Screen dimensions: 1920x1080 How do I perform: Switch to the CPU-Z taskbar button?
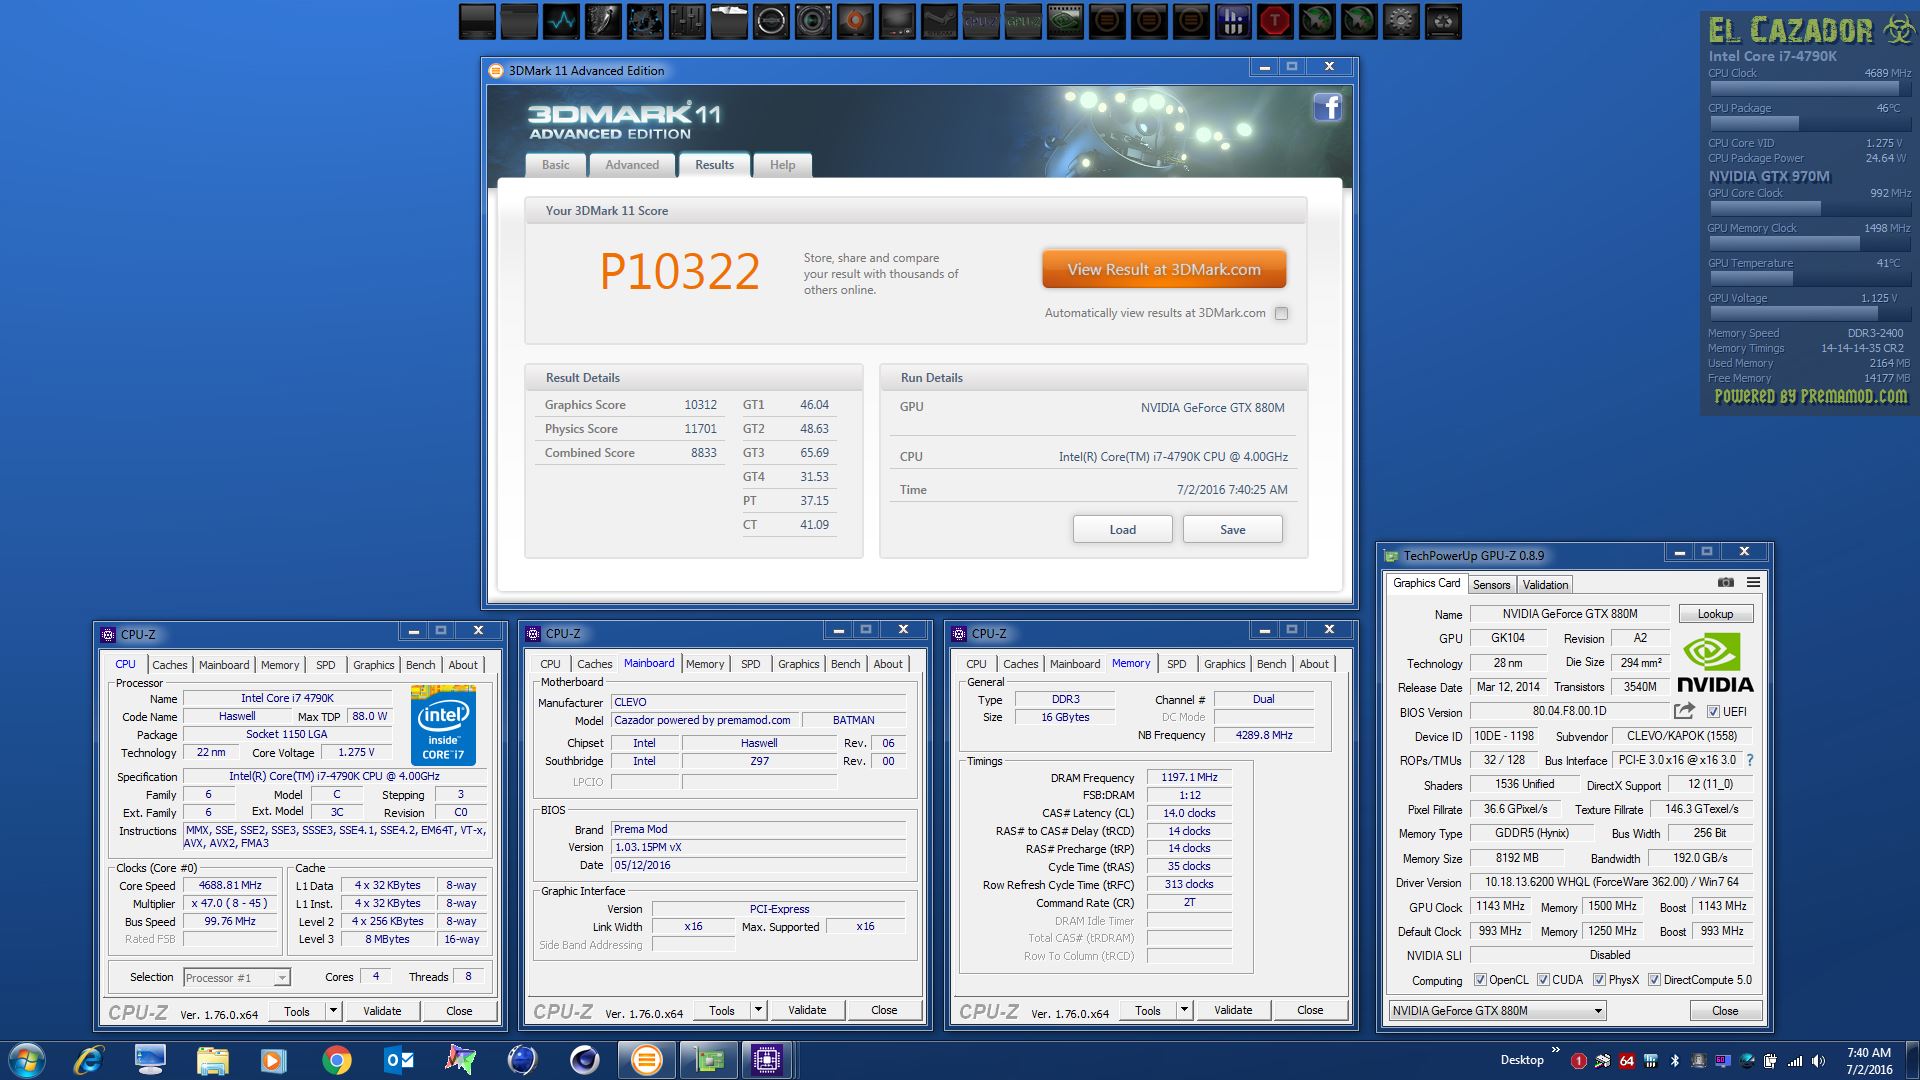coord(767,1060)
